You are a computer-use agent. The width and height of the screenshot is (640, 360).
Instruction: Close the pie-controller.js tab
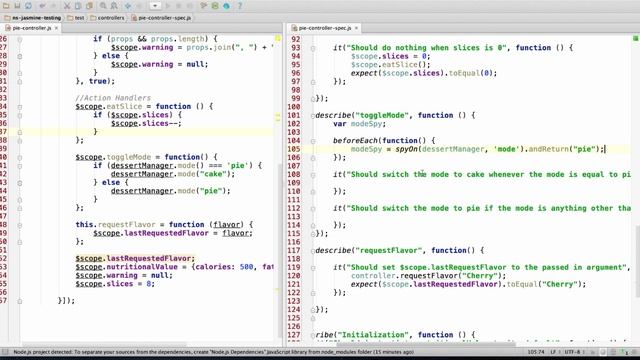[x=56, y=28]
